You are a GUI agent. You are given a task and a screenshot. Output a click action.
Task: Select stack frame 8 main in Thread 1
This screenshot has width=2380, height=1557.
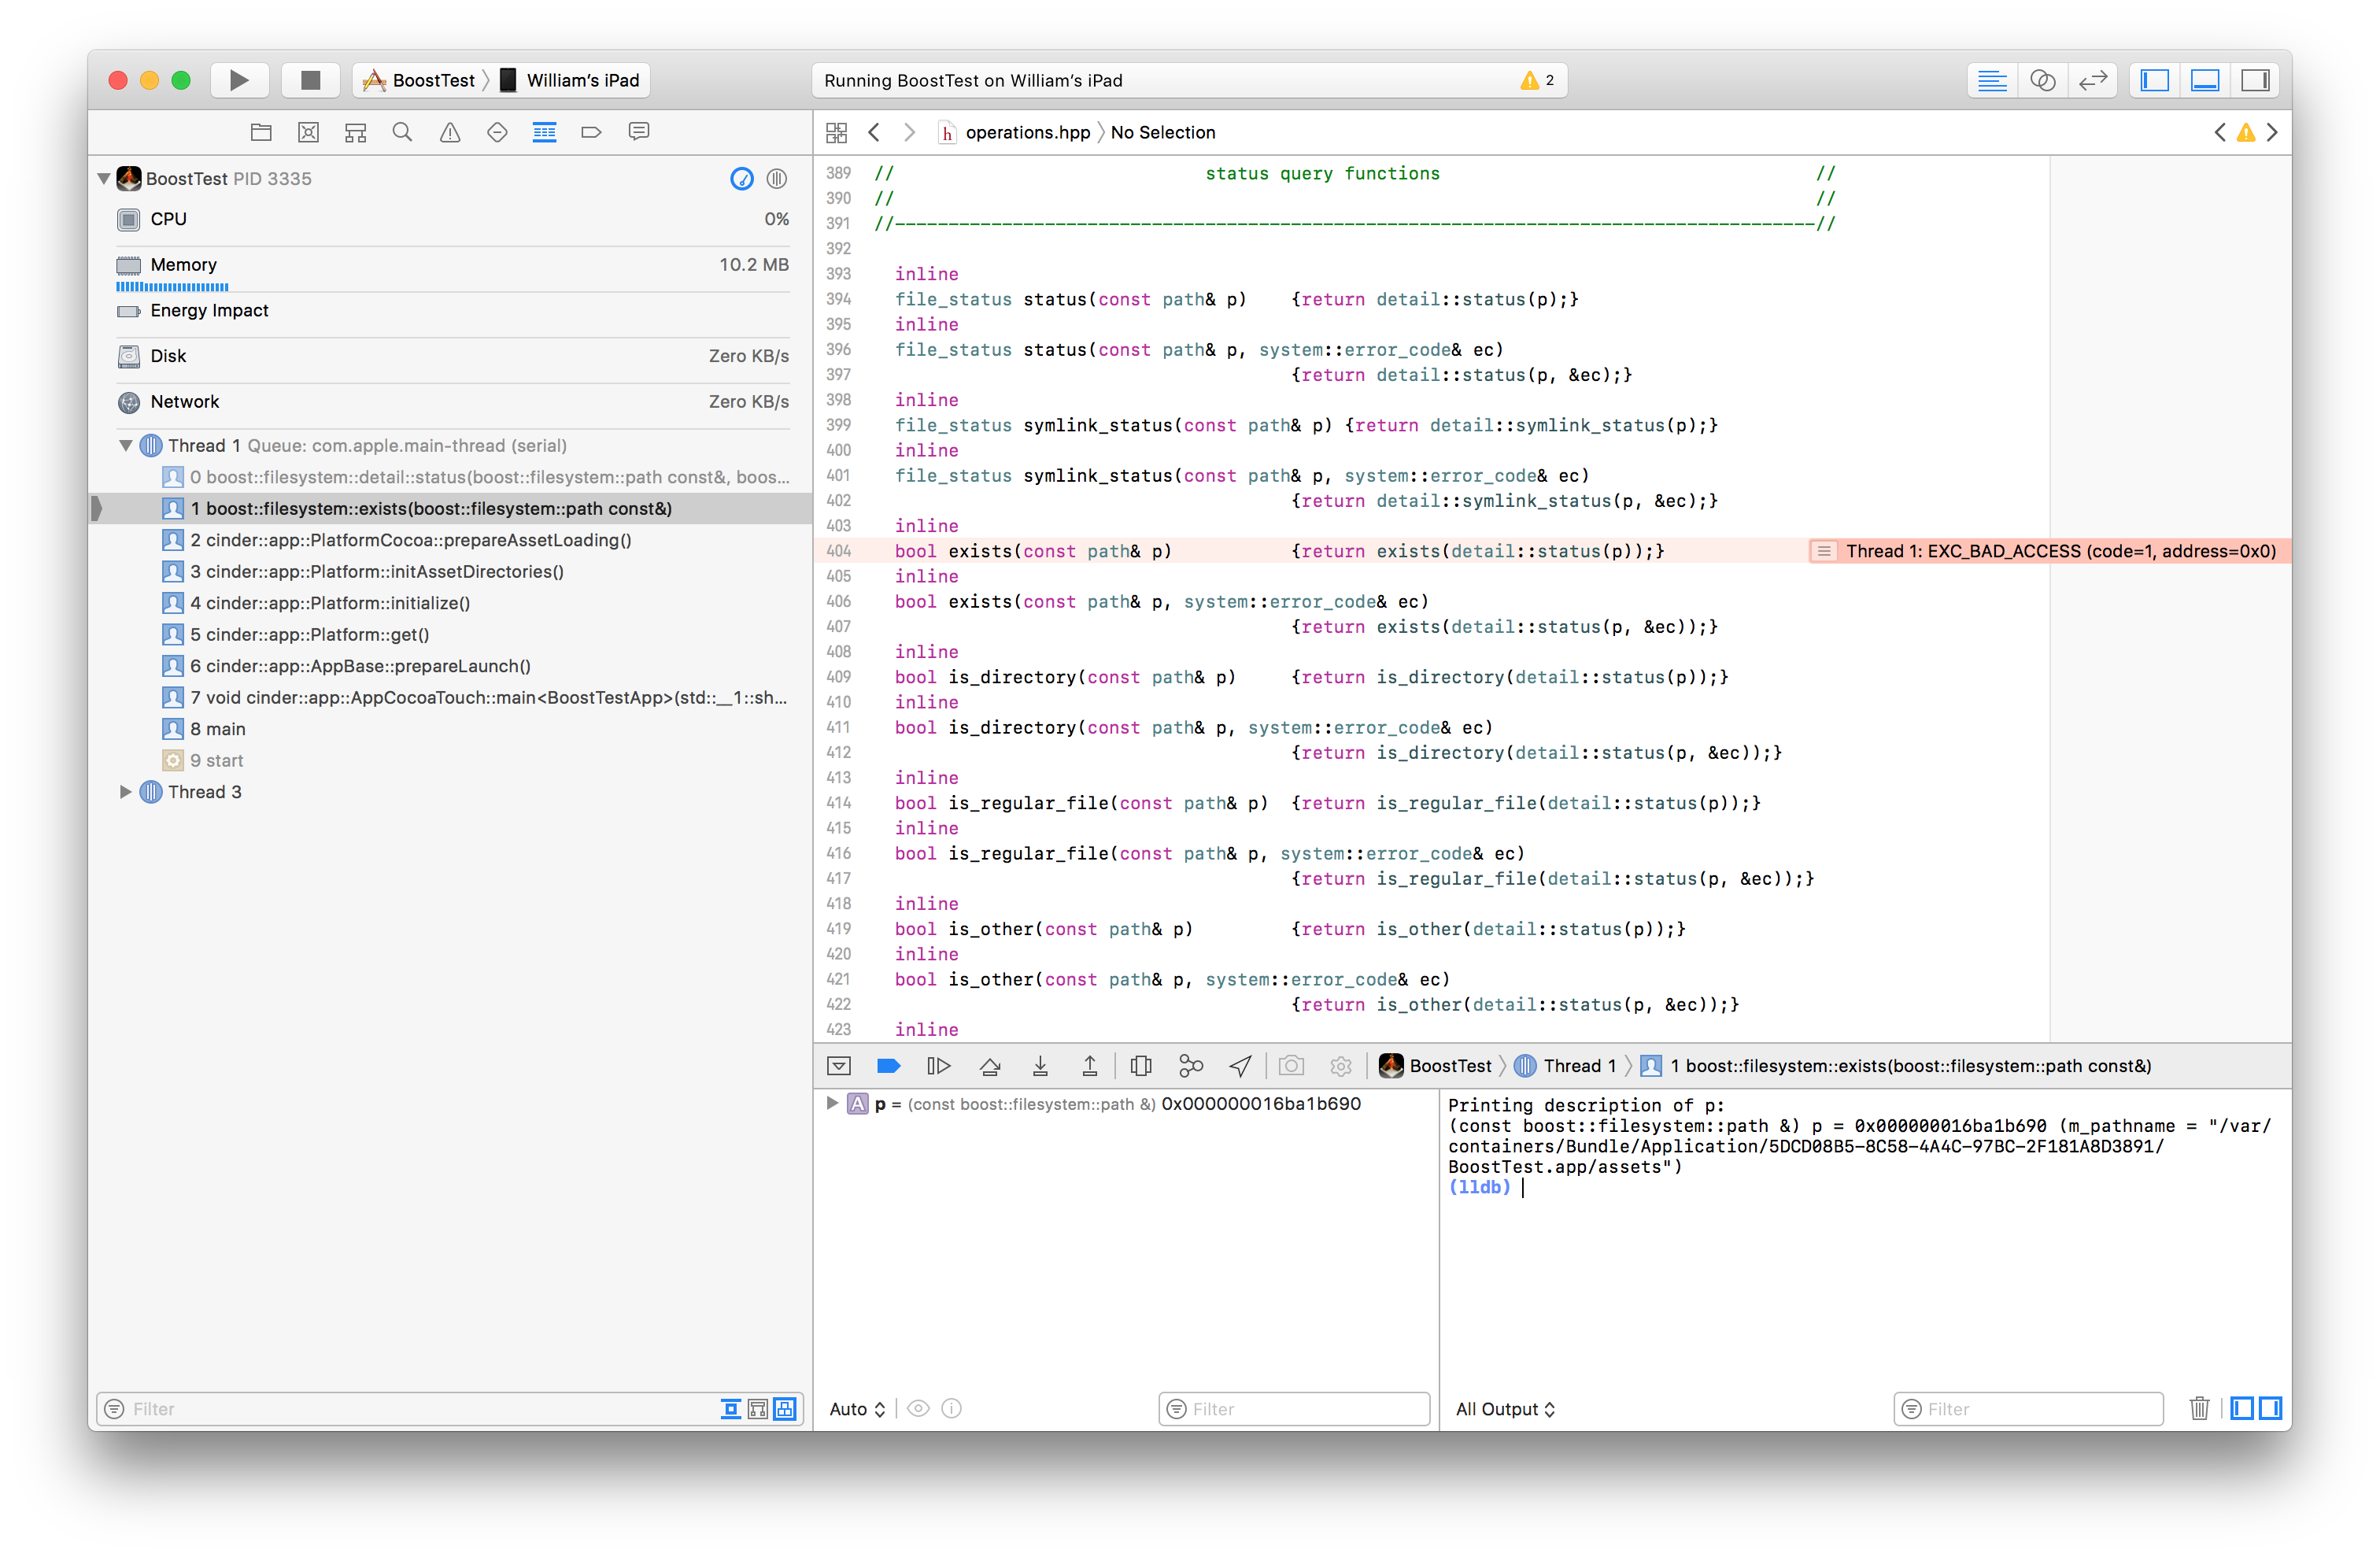click(x=217, y=728)
